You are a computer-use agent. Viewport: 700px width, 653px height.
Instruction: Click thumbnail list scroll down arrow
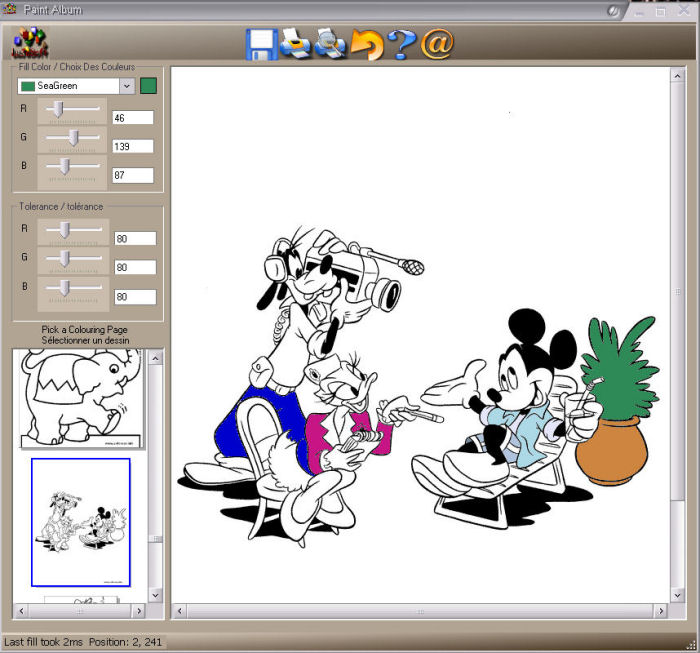(x=155, y=595)
